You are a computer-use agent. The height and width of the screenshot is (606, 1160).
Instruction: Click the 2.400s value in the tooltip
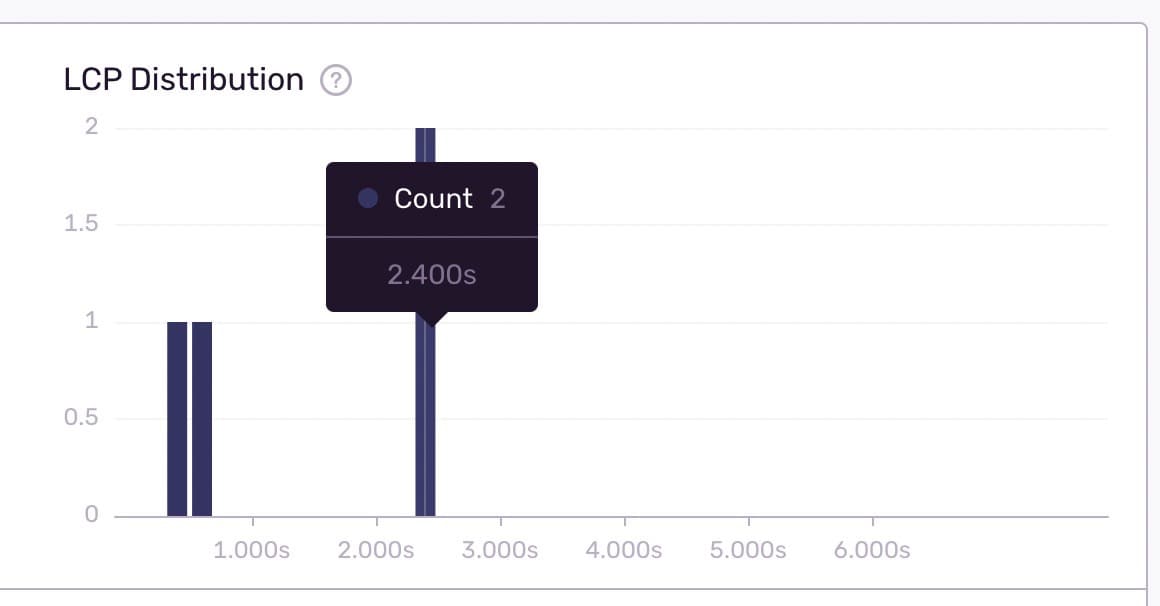click(x=432, y=274)
